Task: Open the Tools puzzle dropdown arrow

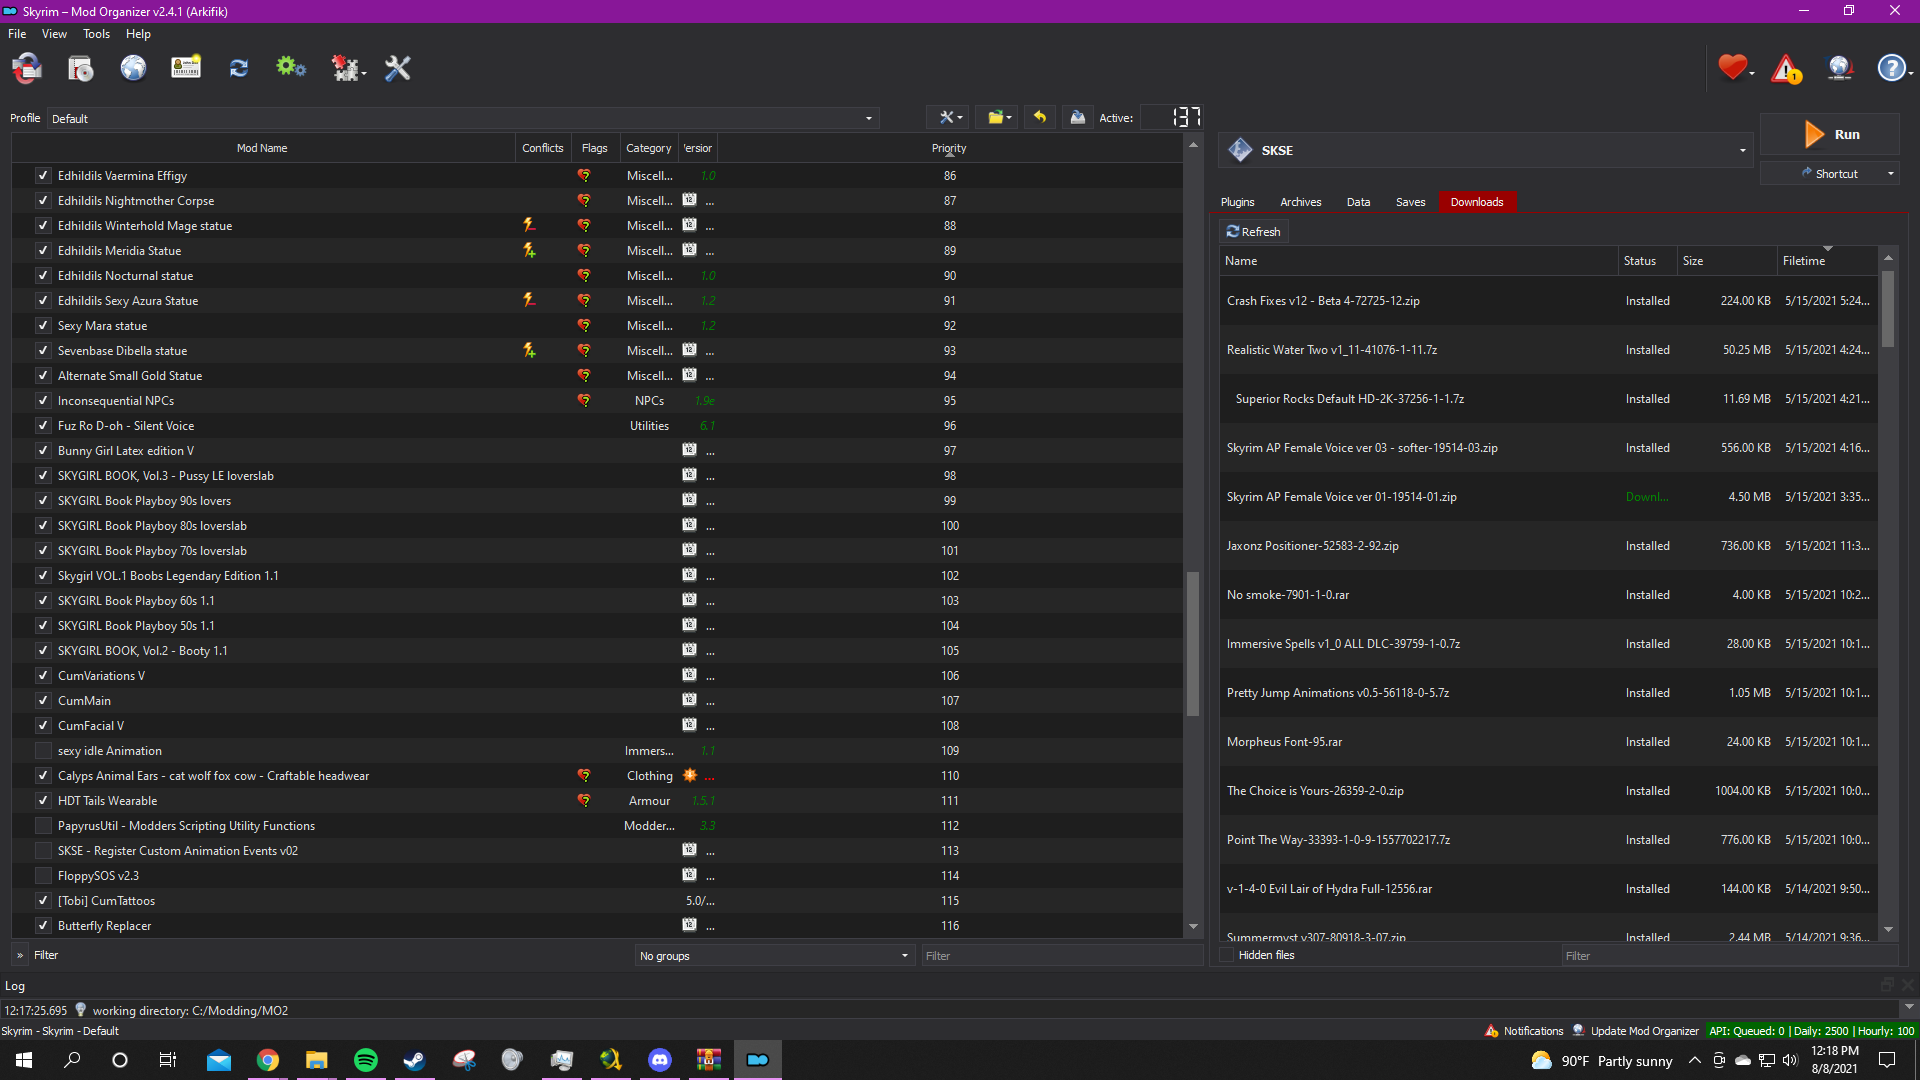Action: tap(363, 72)
